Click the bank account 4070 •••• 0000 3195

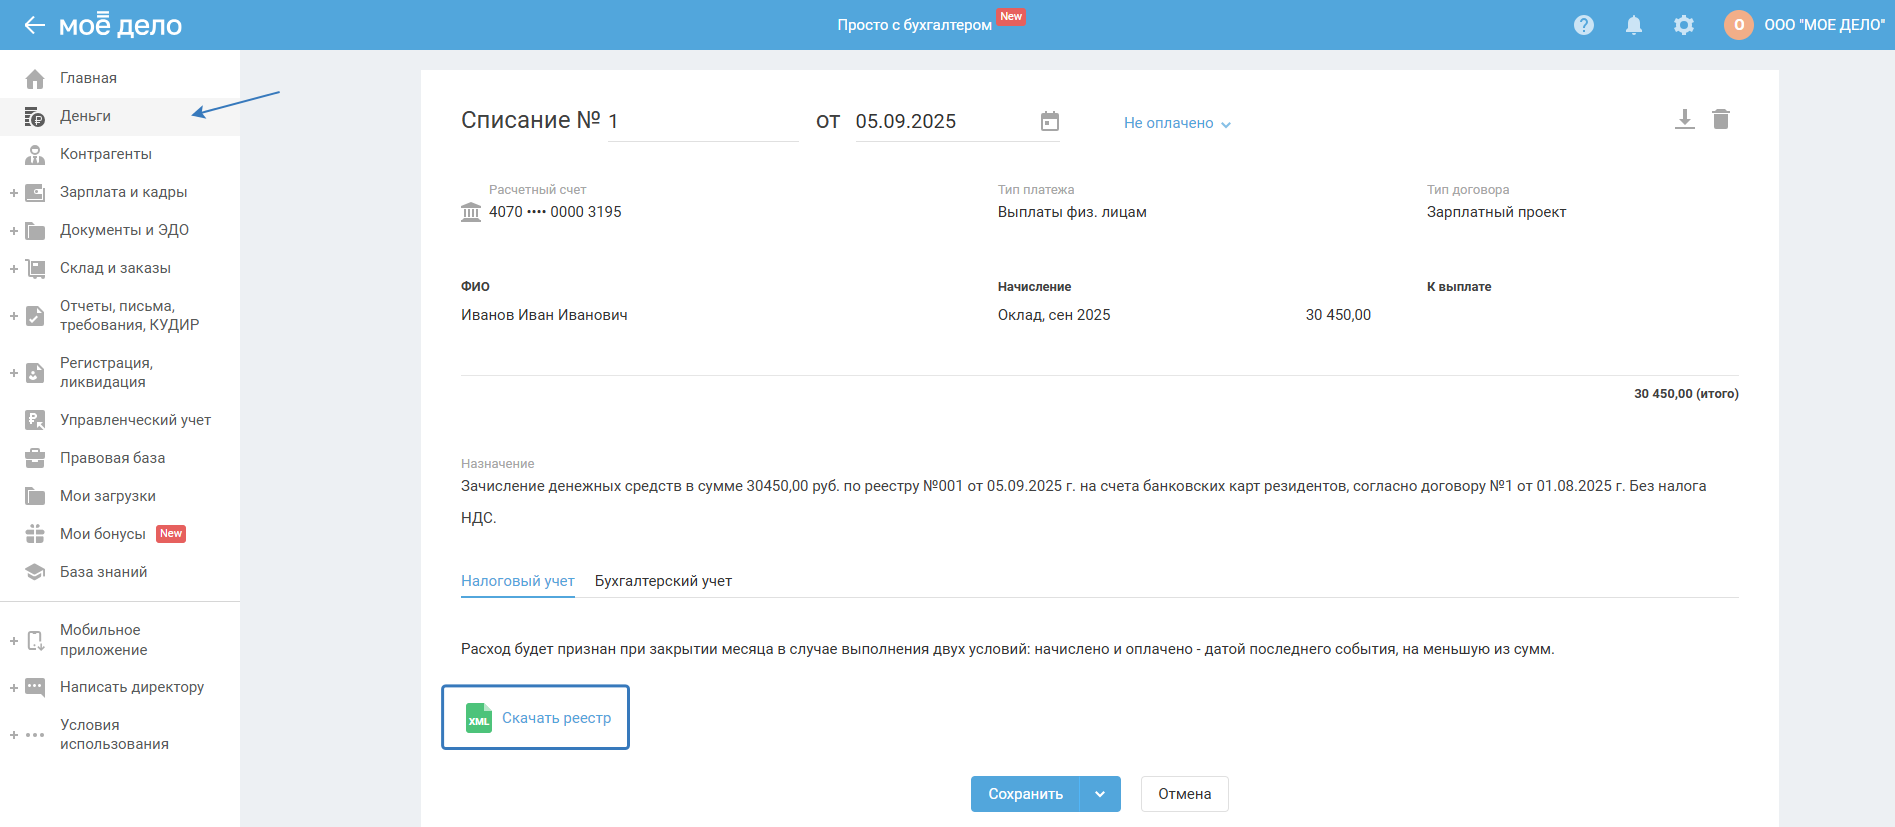point(555,212)
